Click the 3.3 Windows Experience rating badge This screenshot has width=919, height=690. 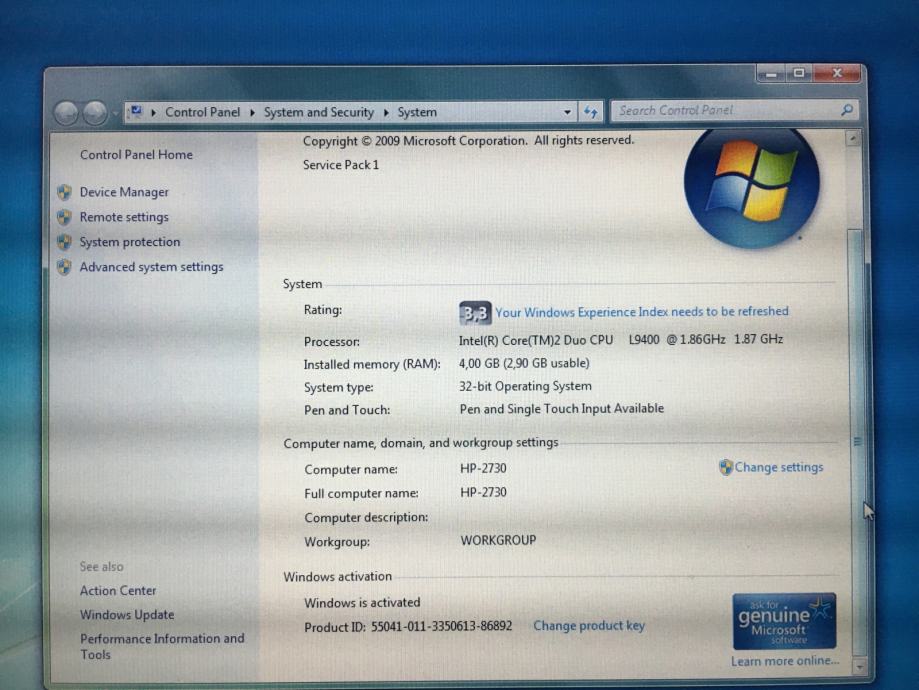click(475, 314)
